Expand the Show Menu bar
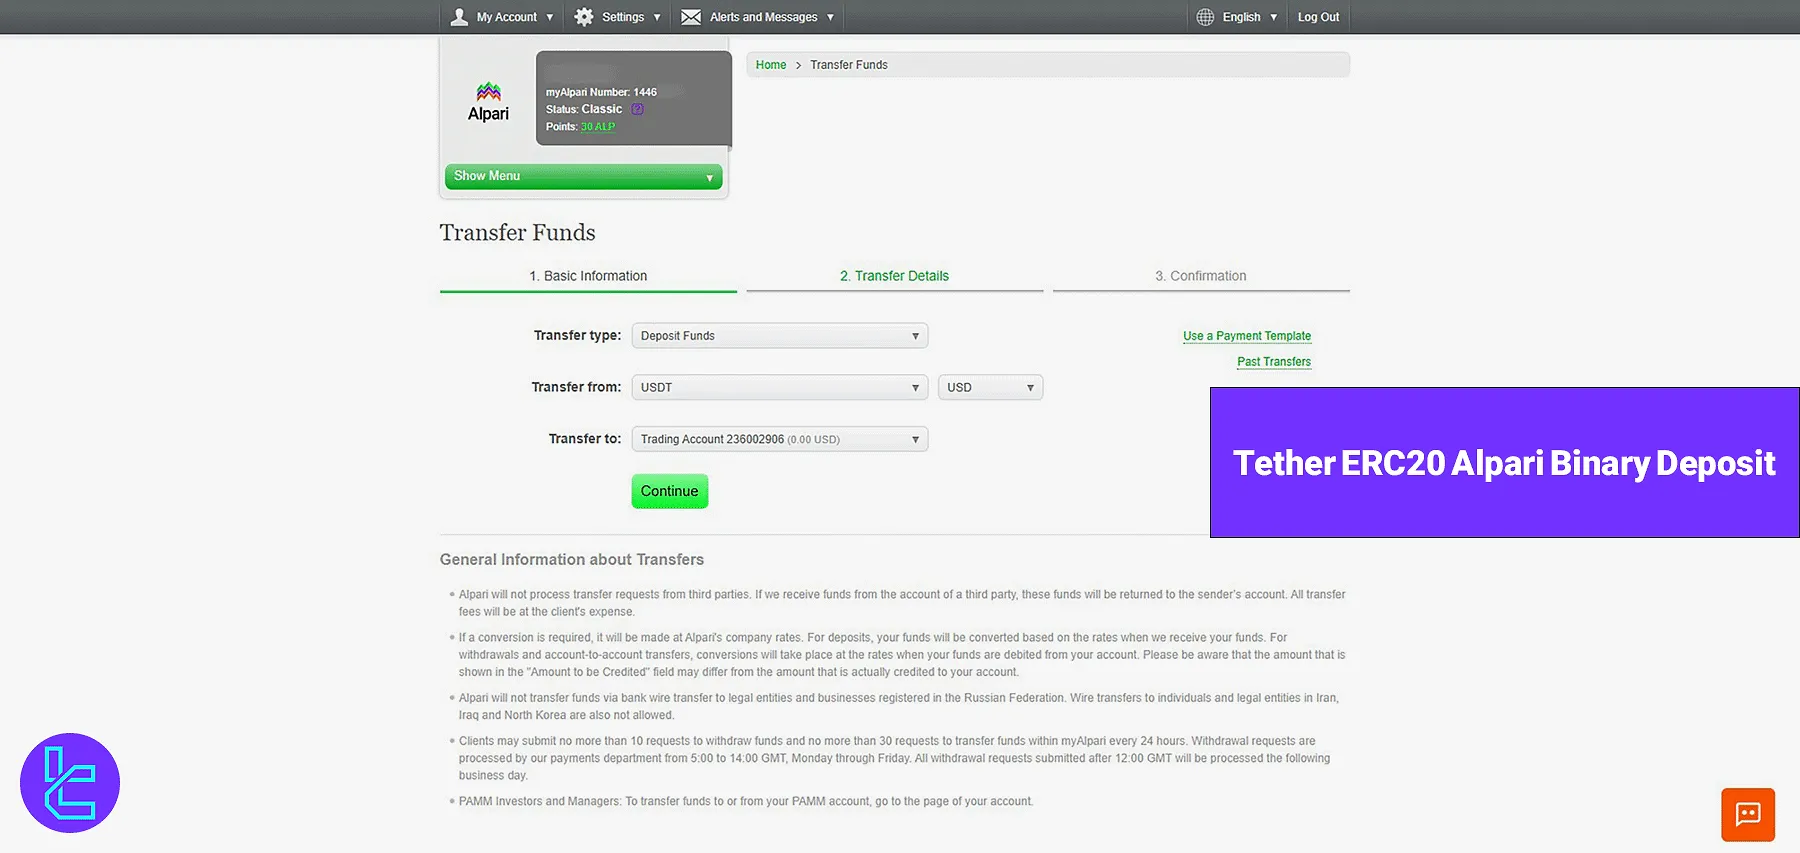The height and width of the screenshot is (853, 1800). coord(583,176)
